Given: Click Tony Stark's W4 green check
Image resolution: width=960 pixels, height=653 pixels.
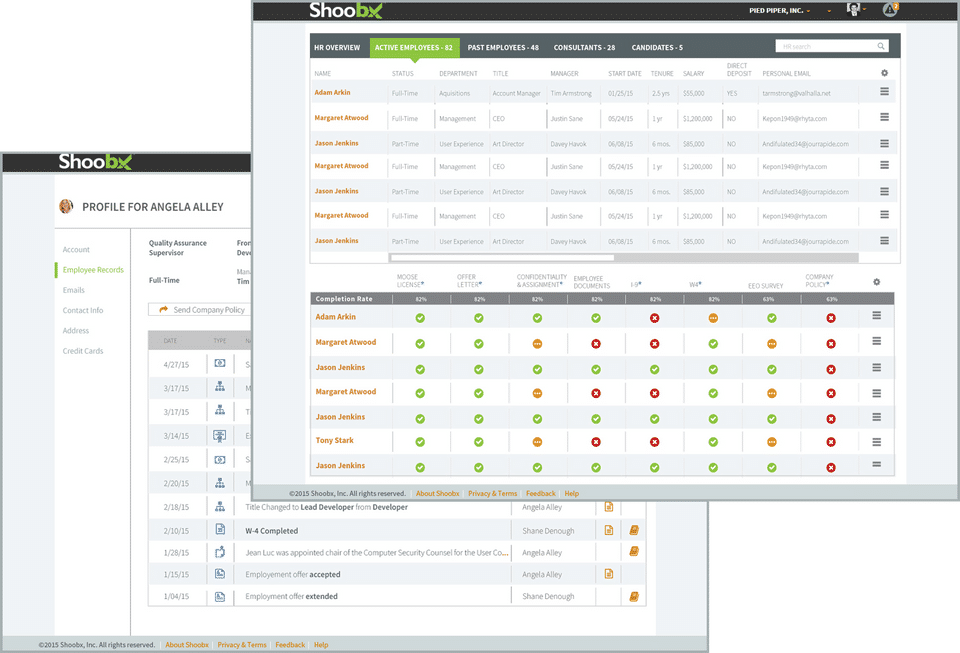Looking at the screenshot, I should (x=713, y=442).
